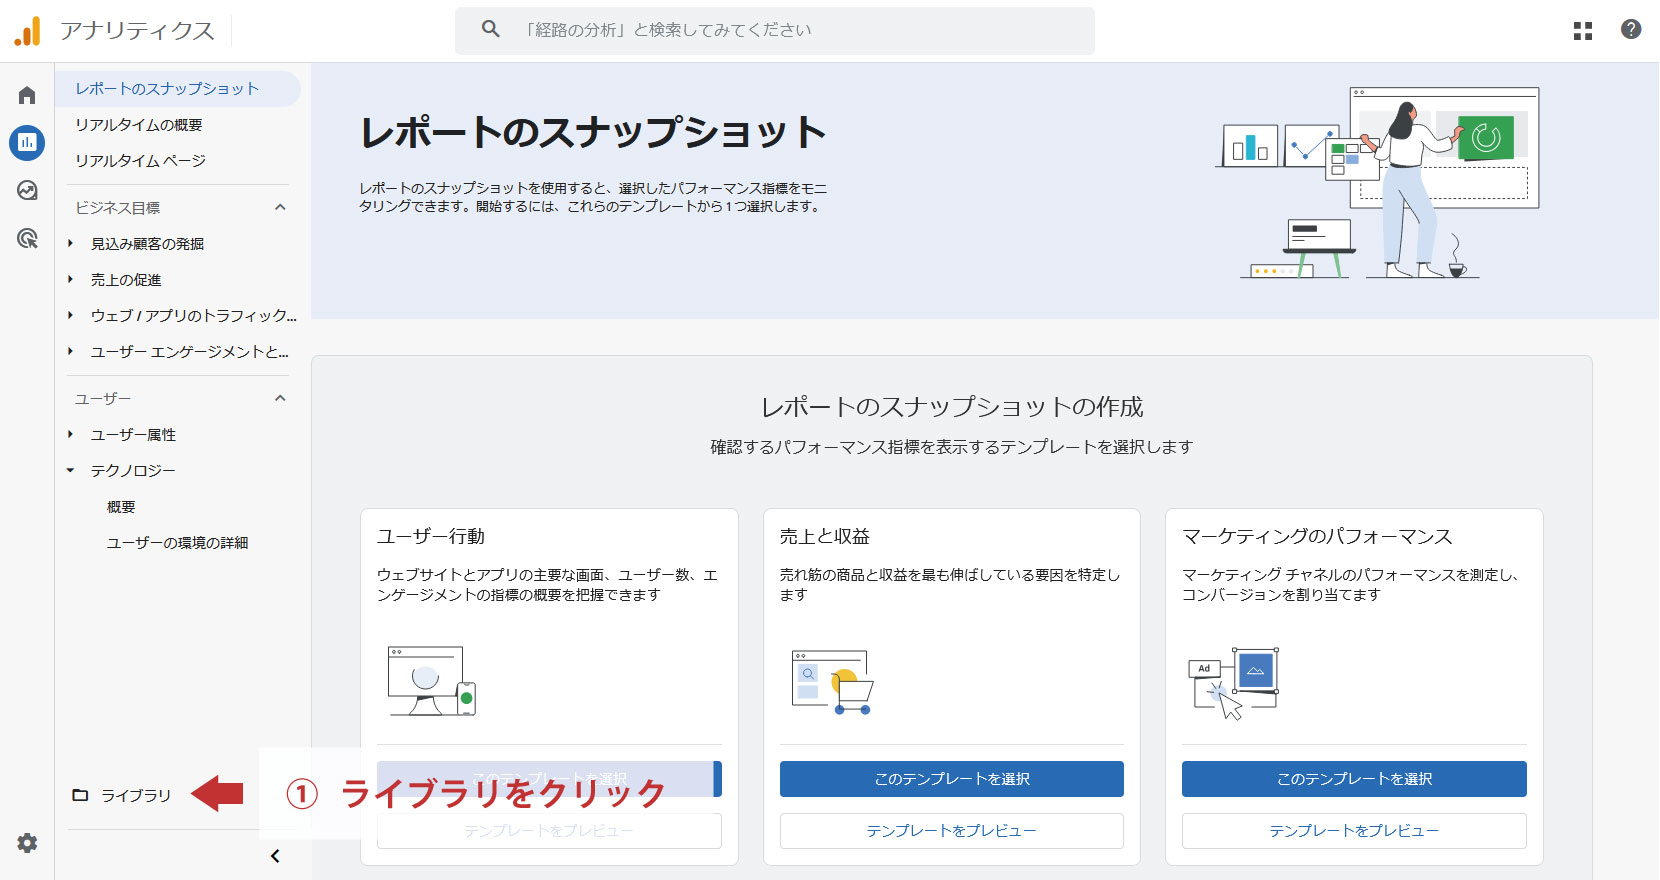1660x880 pixels.
Task: Open the Google apps grid icon
Action: (1582, 30)
